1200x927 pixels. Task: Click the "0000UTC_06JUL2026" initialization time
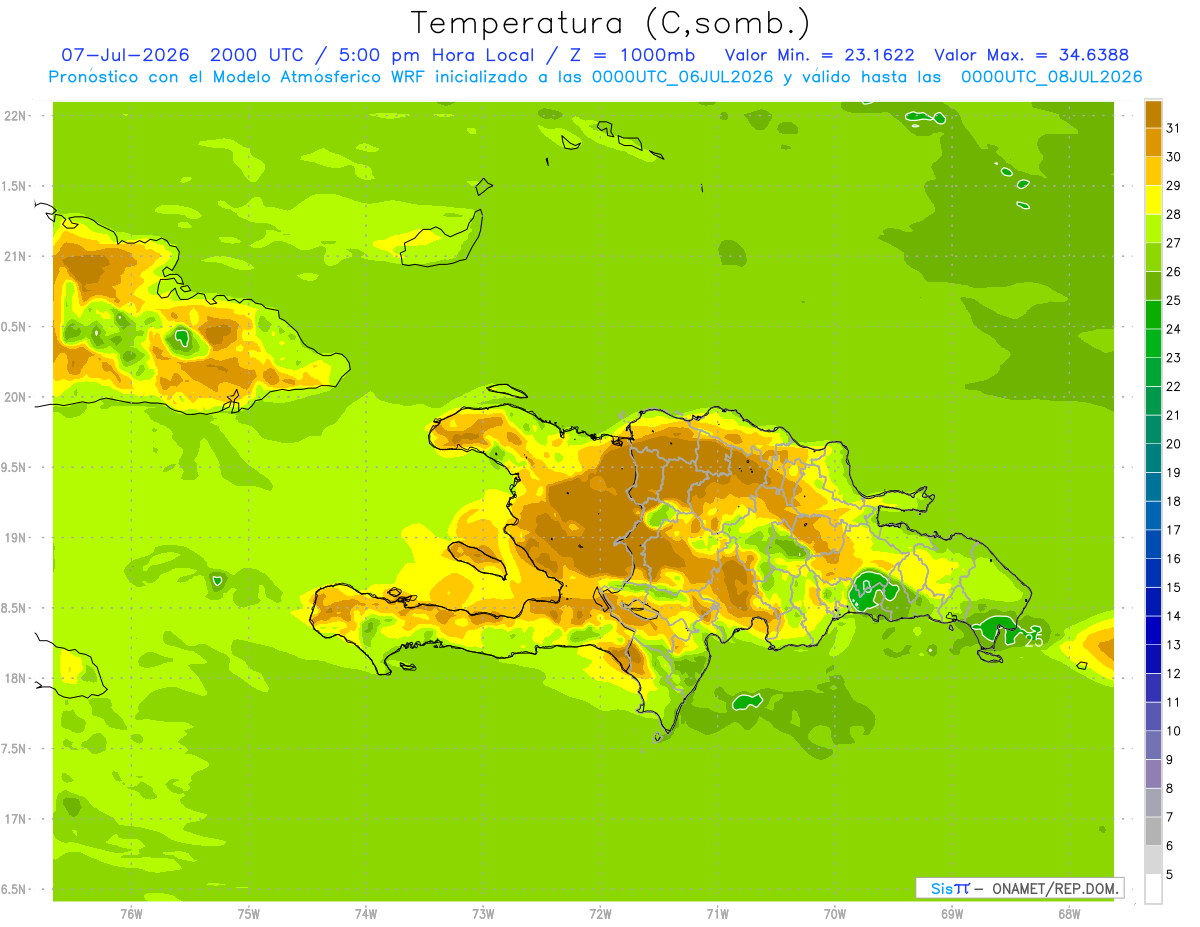682,77
